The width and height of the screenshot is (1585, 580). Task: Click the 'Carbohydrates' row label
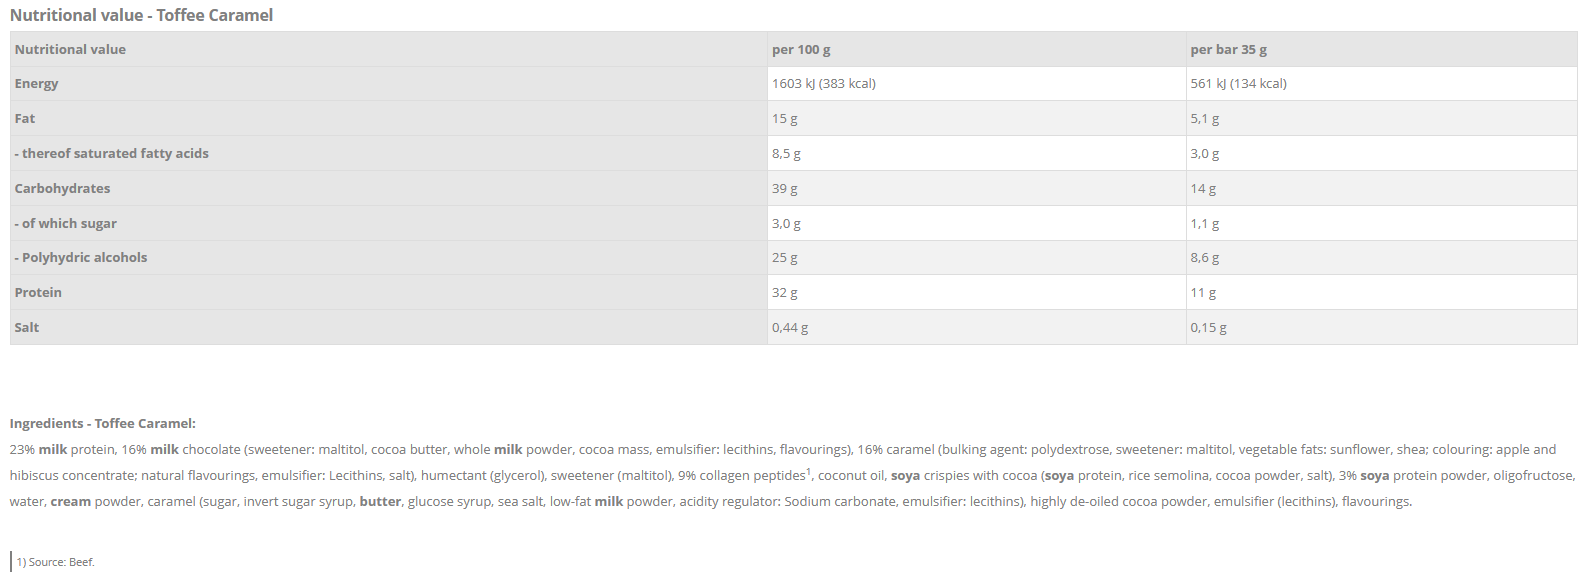pyautogui.click(x=62, y=189)
